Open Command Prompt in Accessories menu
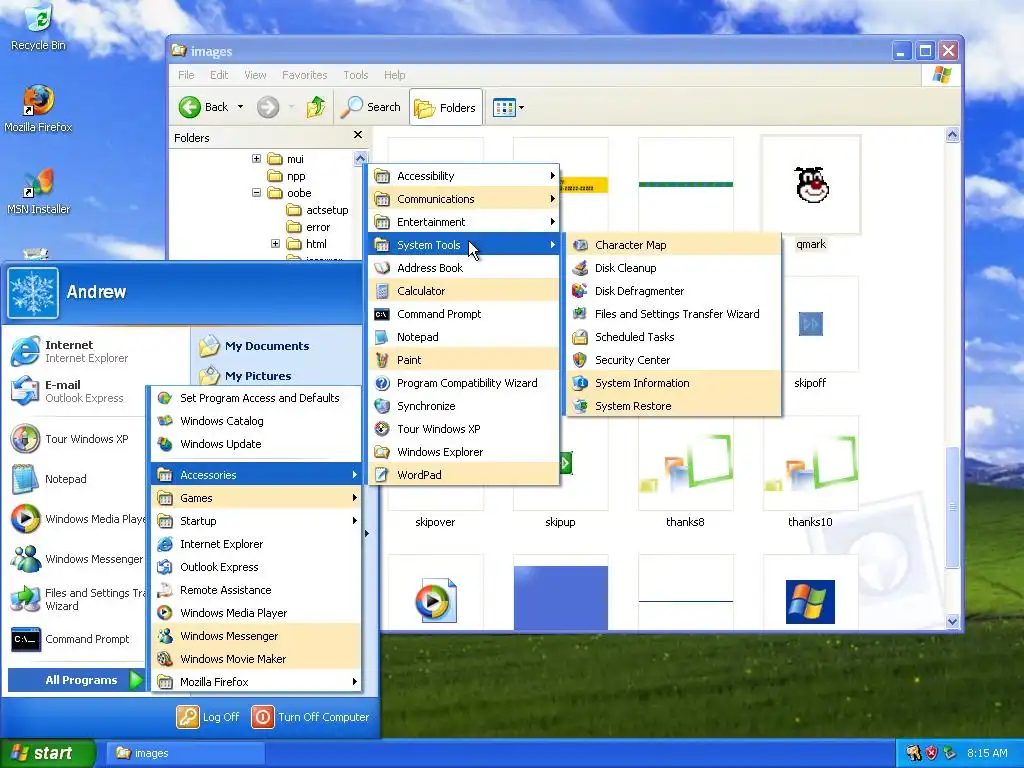Image resolution: width=1024 pixels, height=768 pixels. point(464,314)
